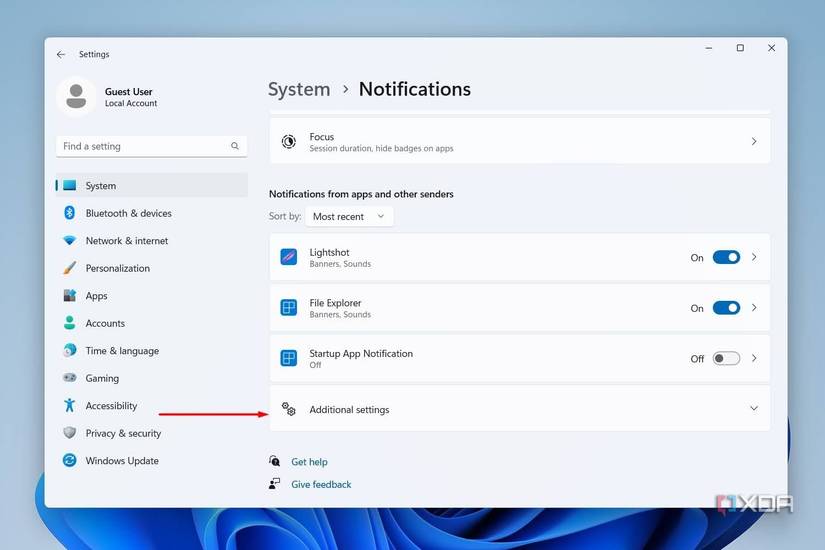Click the Get help link
The image size is (825, 550).
click(309, 462)
